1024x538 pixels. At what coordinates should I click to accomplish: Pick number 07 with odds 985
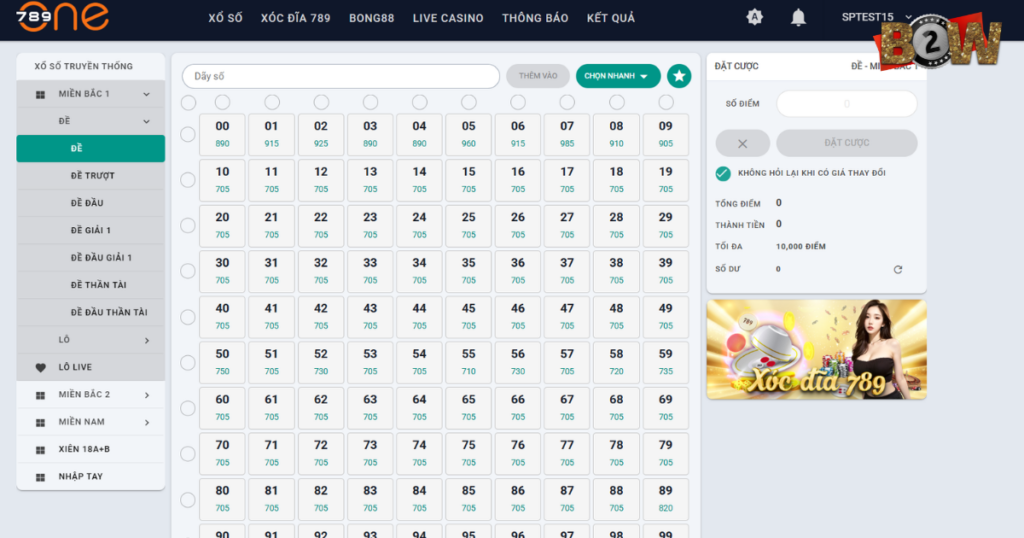pos(567,134)
